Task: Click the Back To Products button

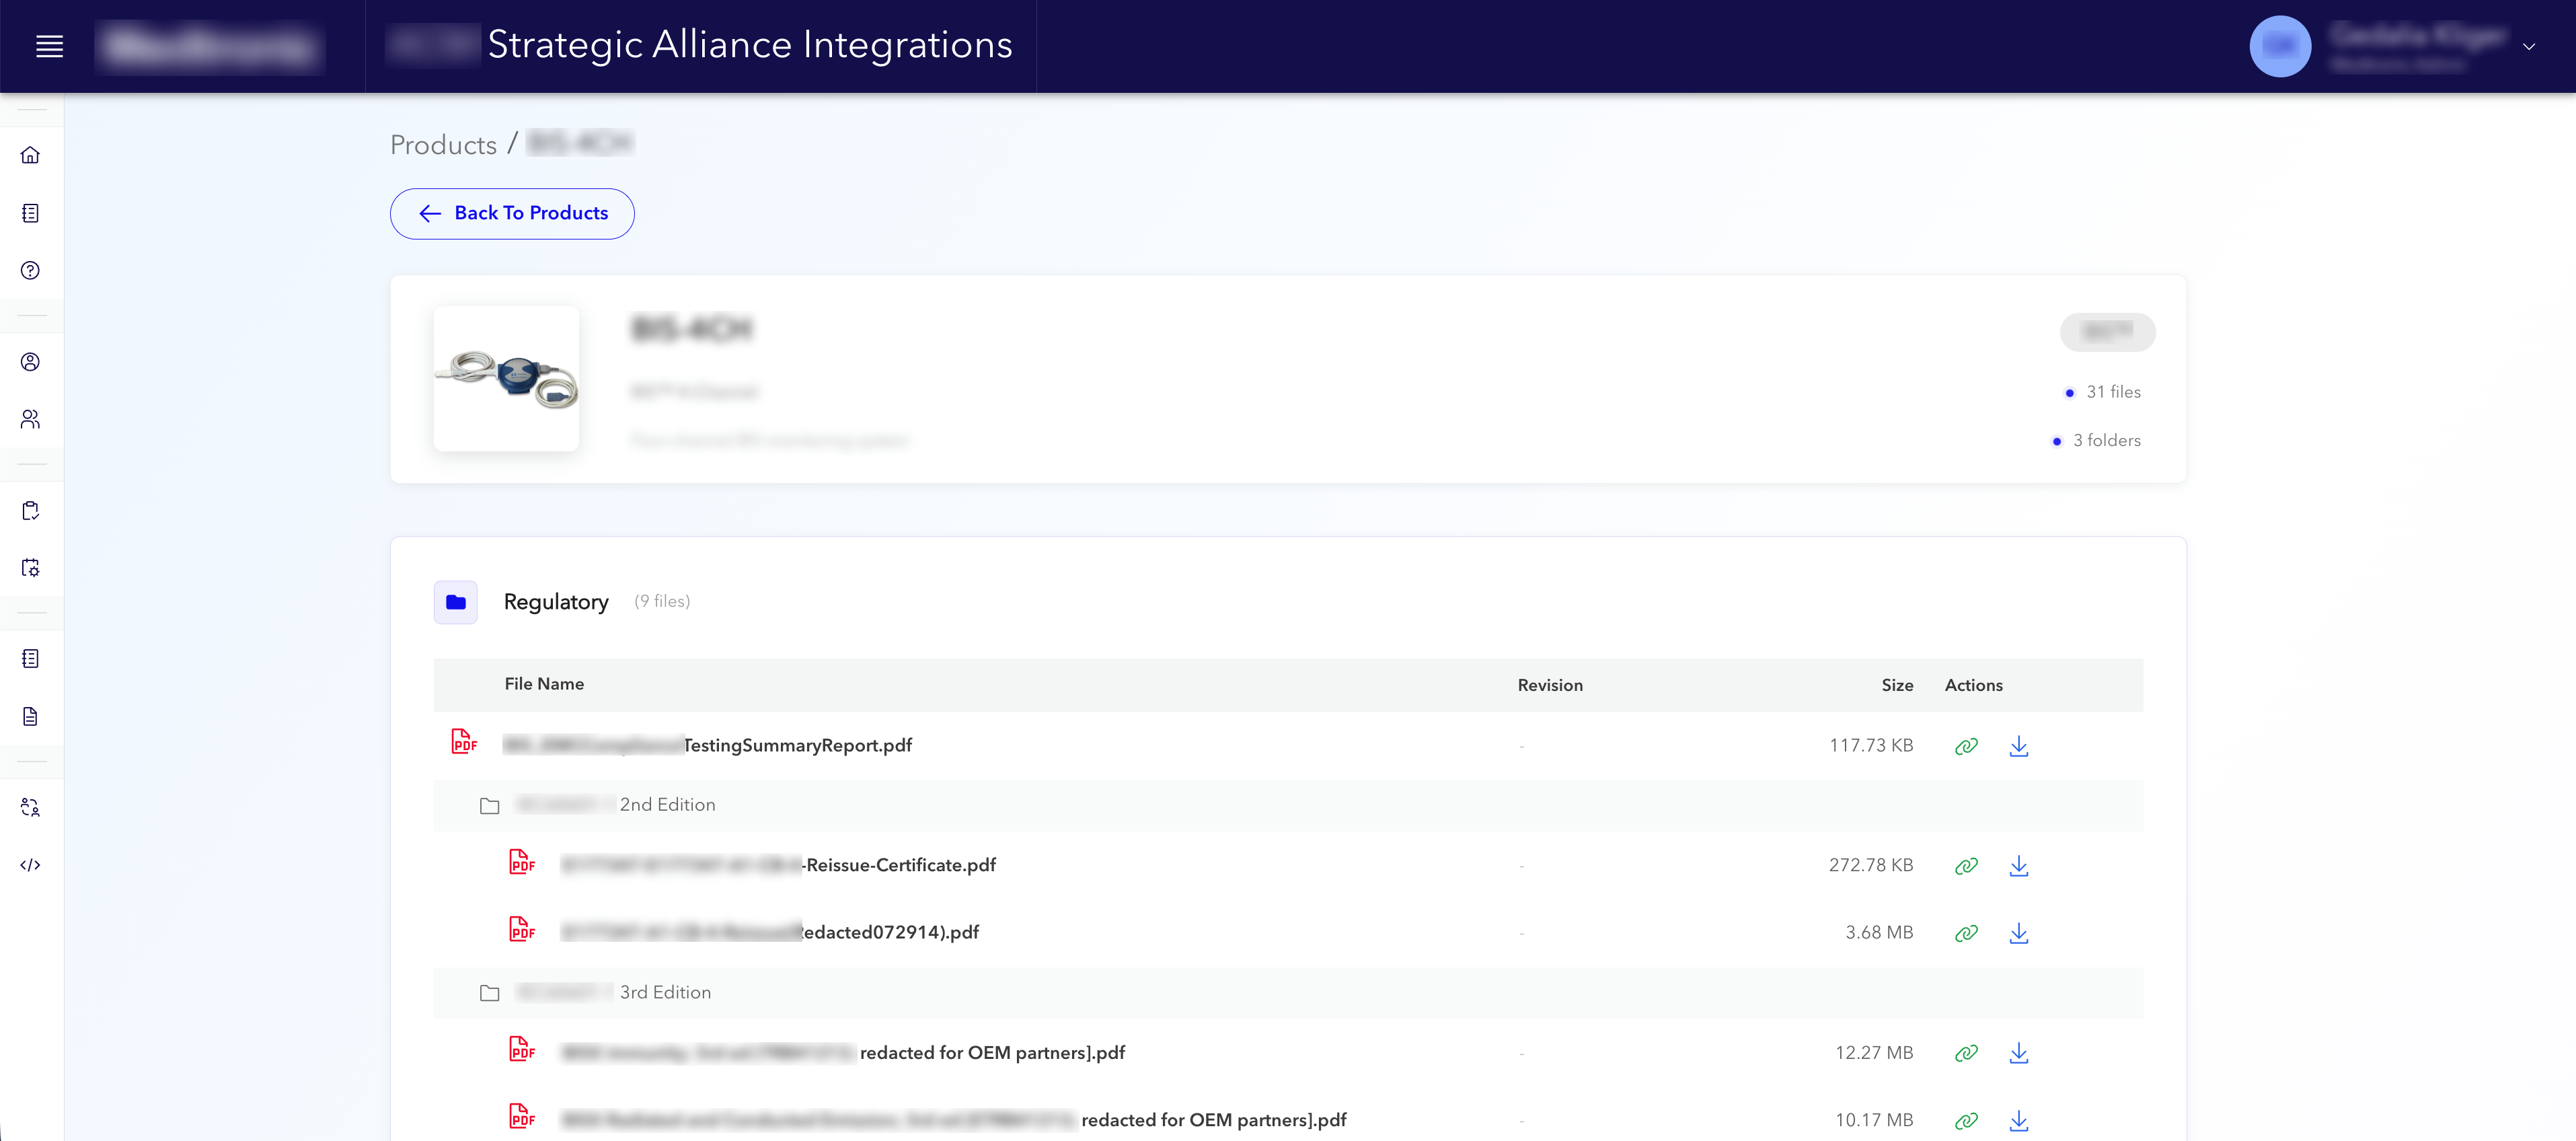Action: 511,213
